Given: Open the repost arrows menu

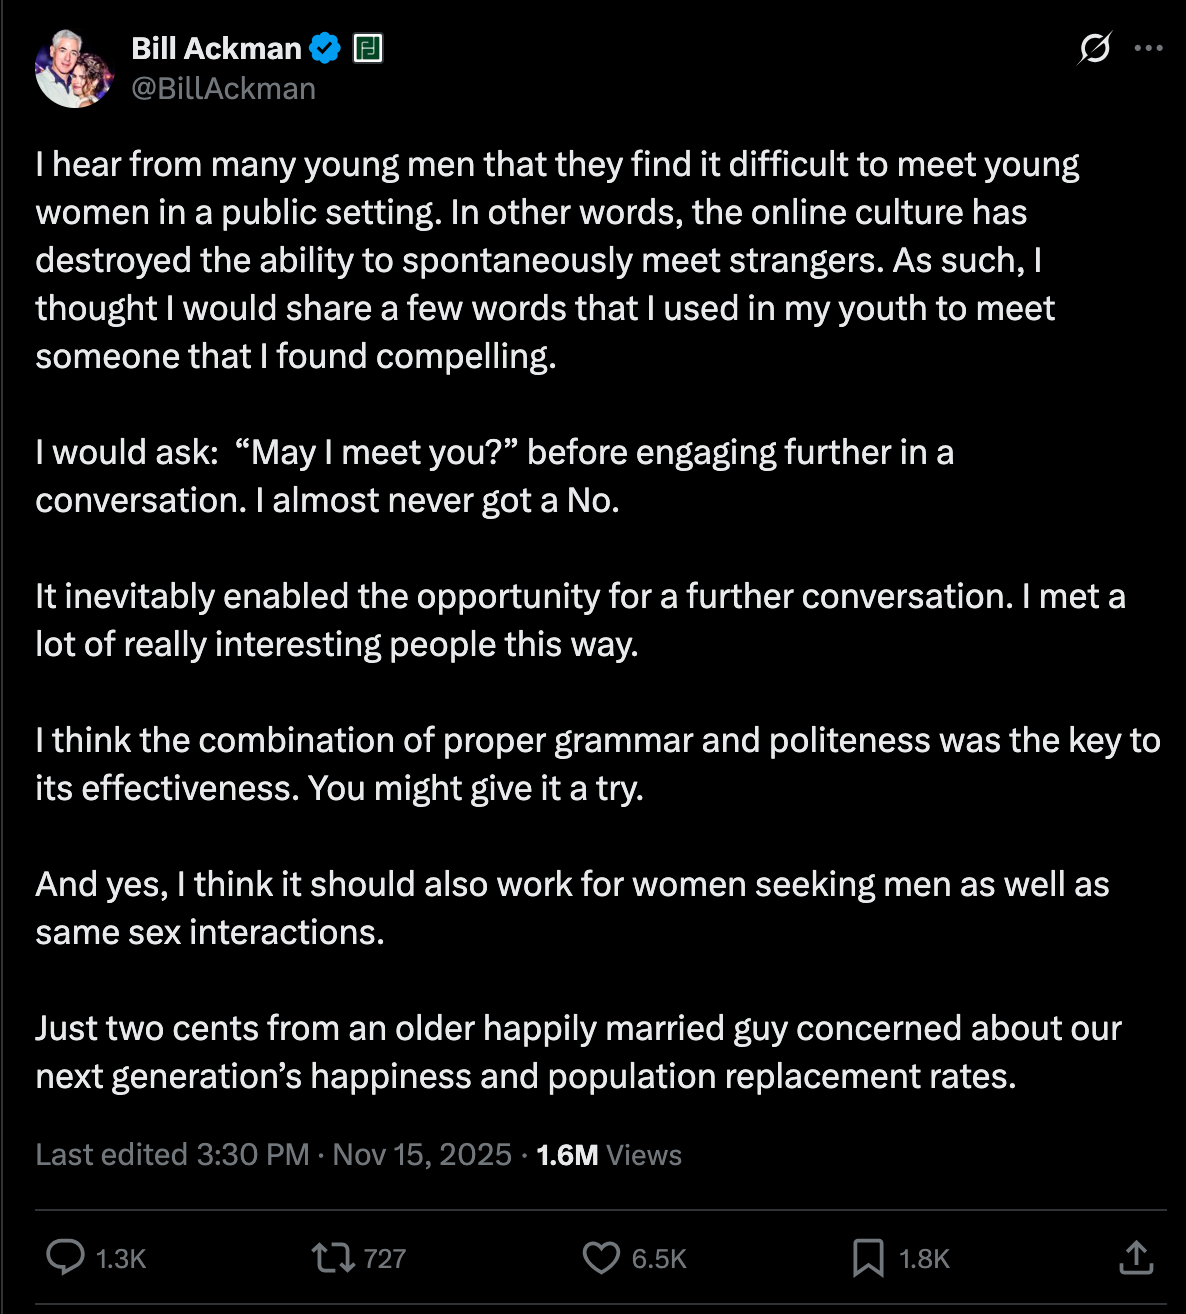Looking at the screenshot, I should 333,1257.
